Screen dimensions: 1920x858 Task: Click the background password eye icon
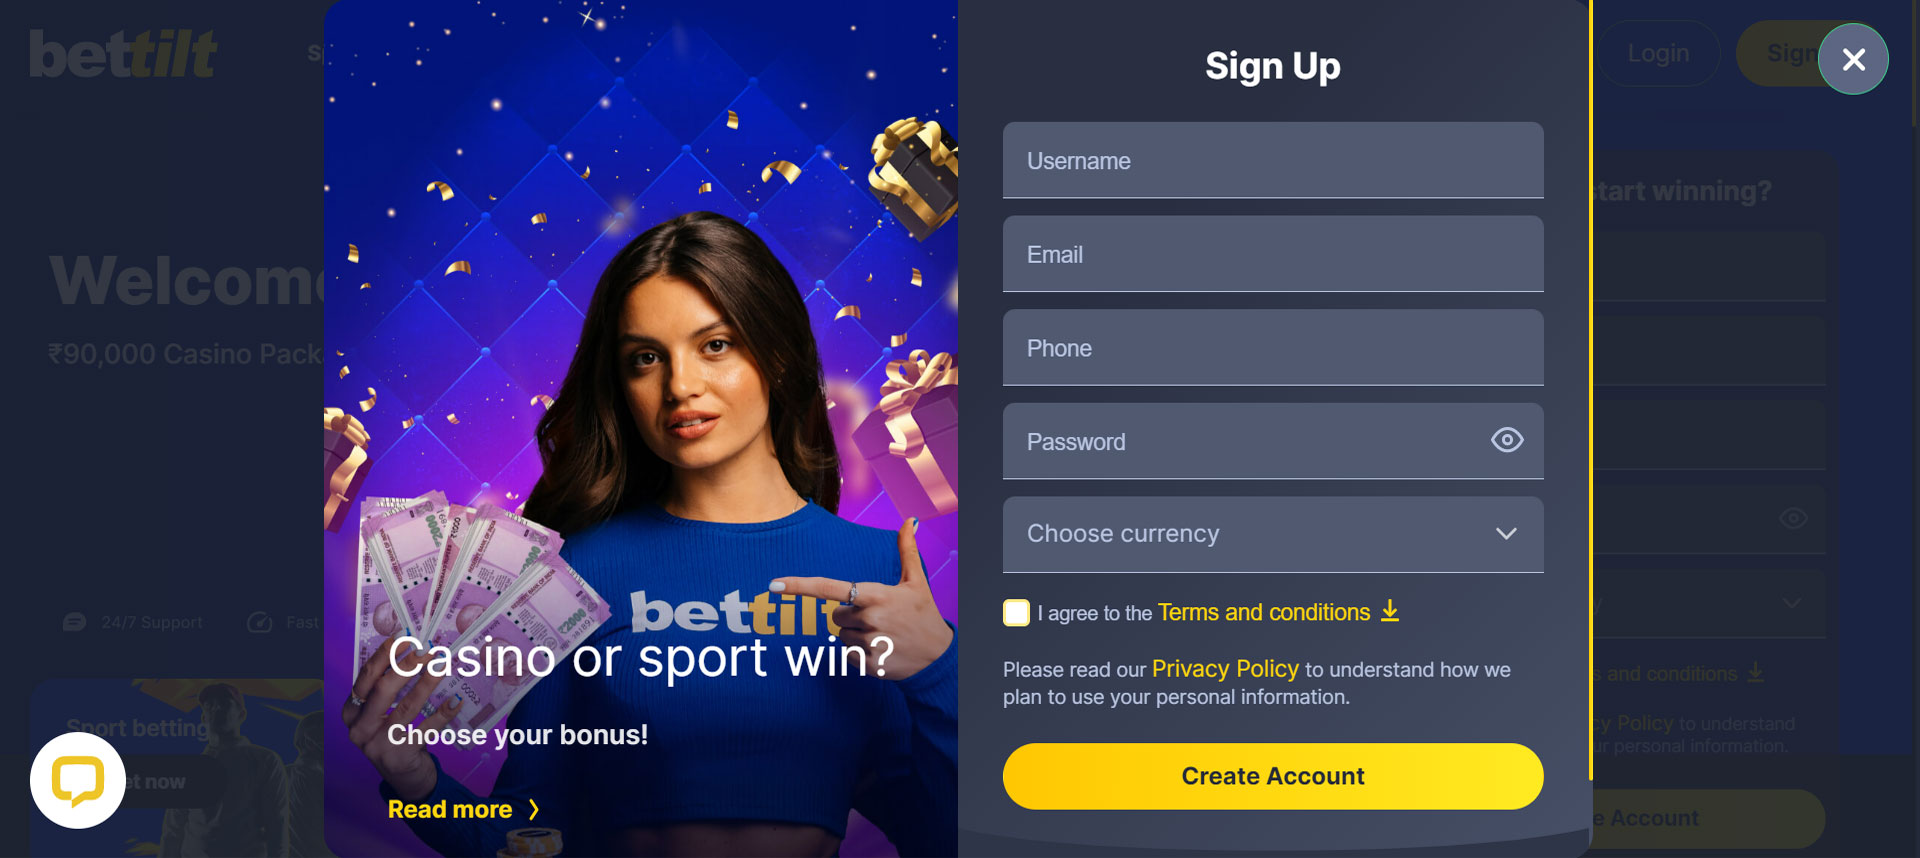click(1793, 518)
